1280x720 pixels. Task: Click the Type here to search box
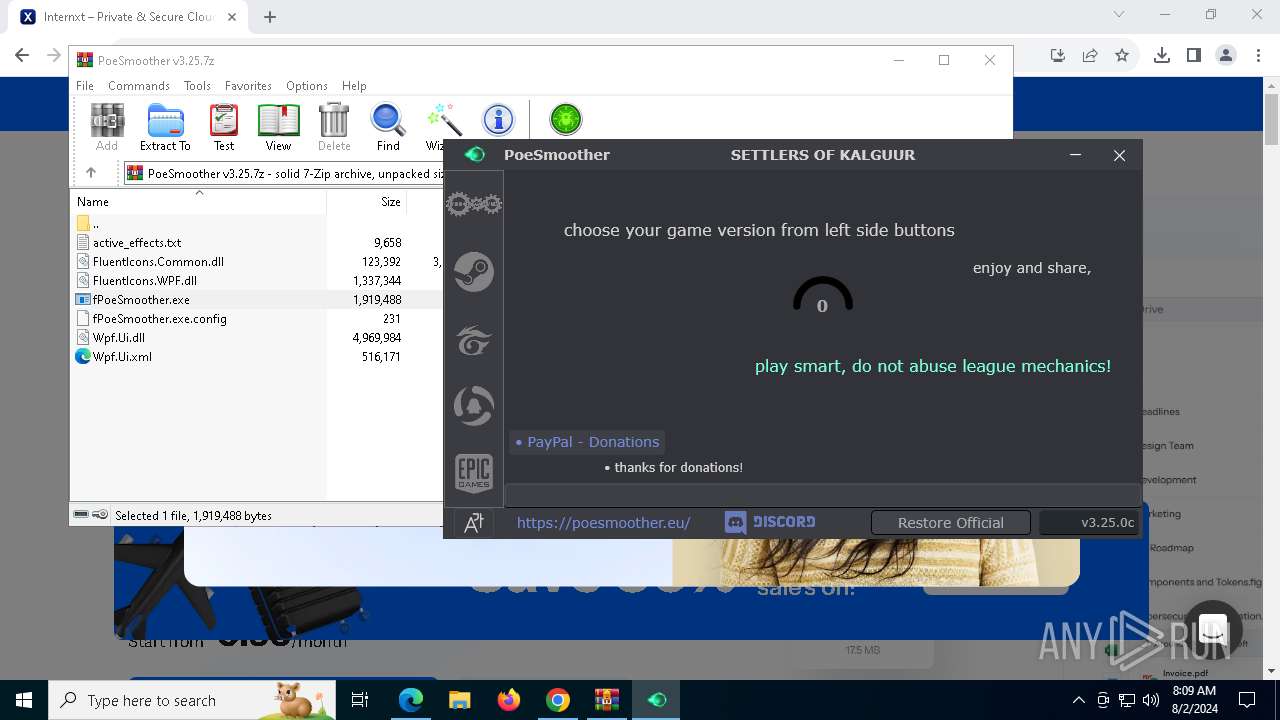pyautogui.click(x=192, y=700)
